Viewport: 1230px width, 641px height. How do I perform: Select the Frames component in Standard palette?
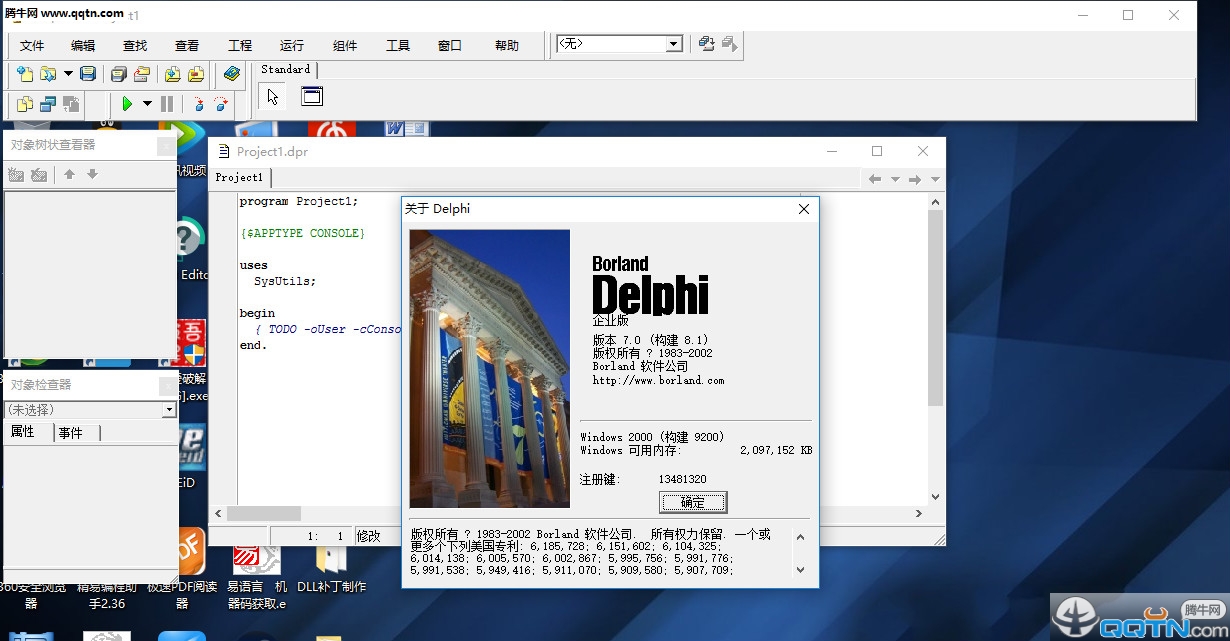pyautogui.click(x=312, y=97)
